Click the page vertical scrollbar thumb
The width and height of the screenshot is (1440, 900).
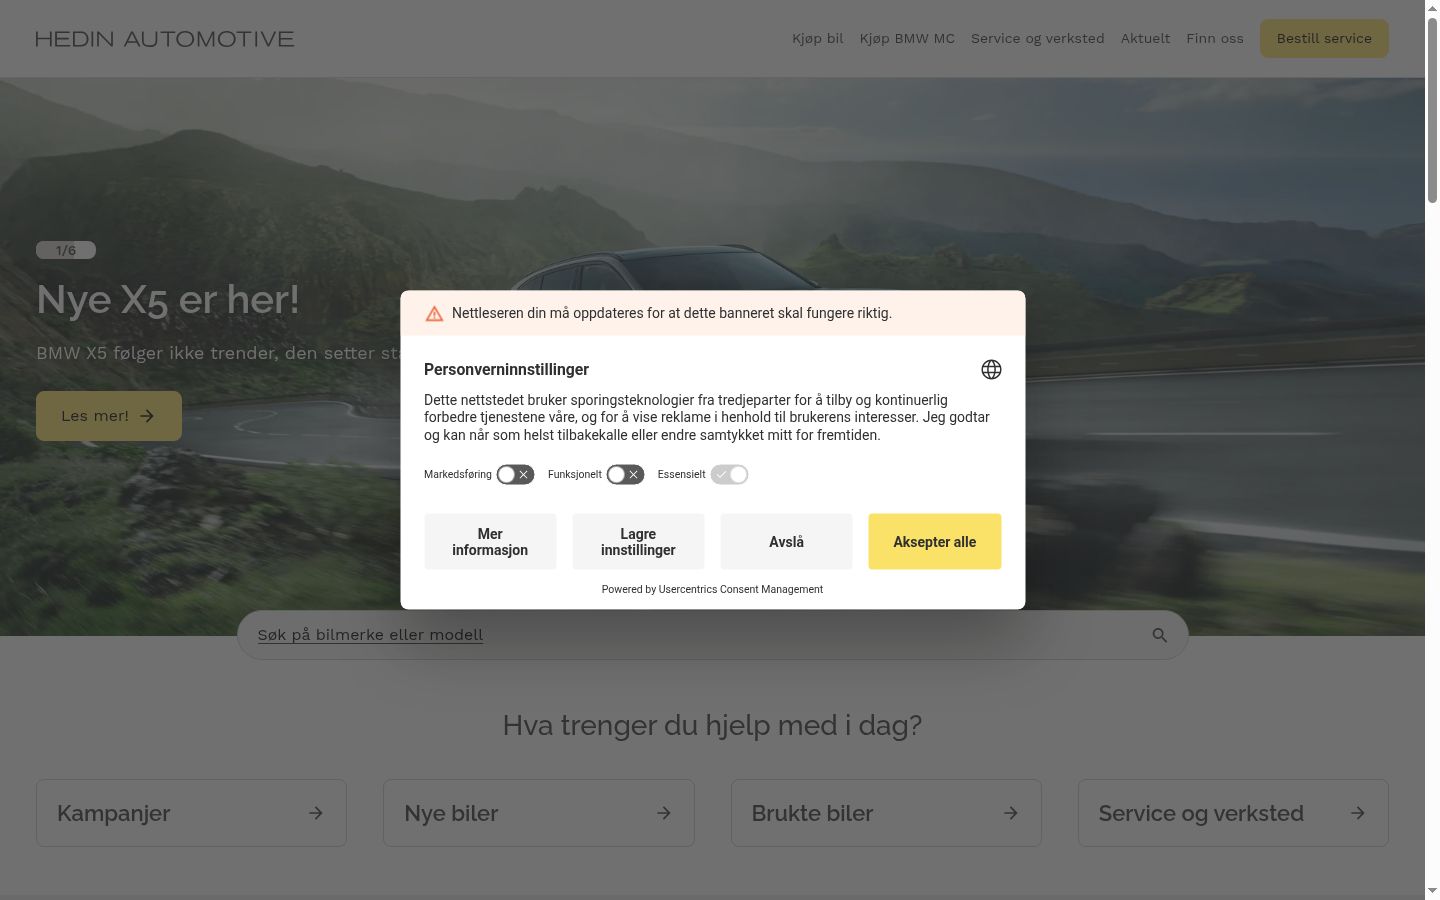[1432, 110]
